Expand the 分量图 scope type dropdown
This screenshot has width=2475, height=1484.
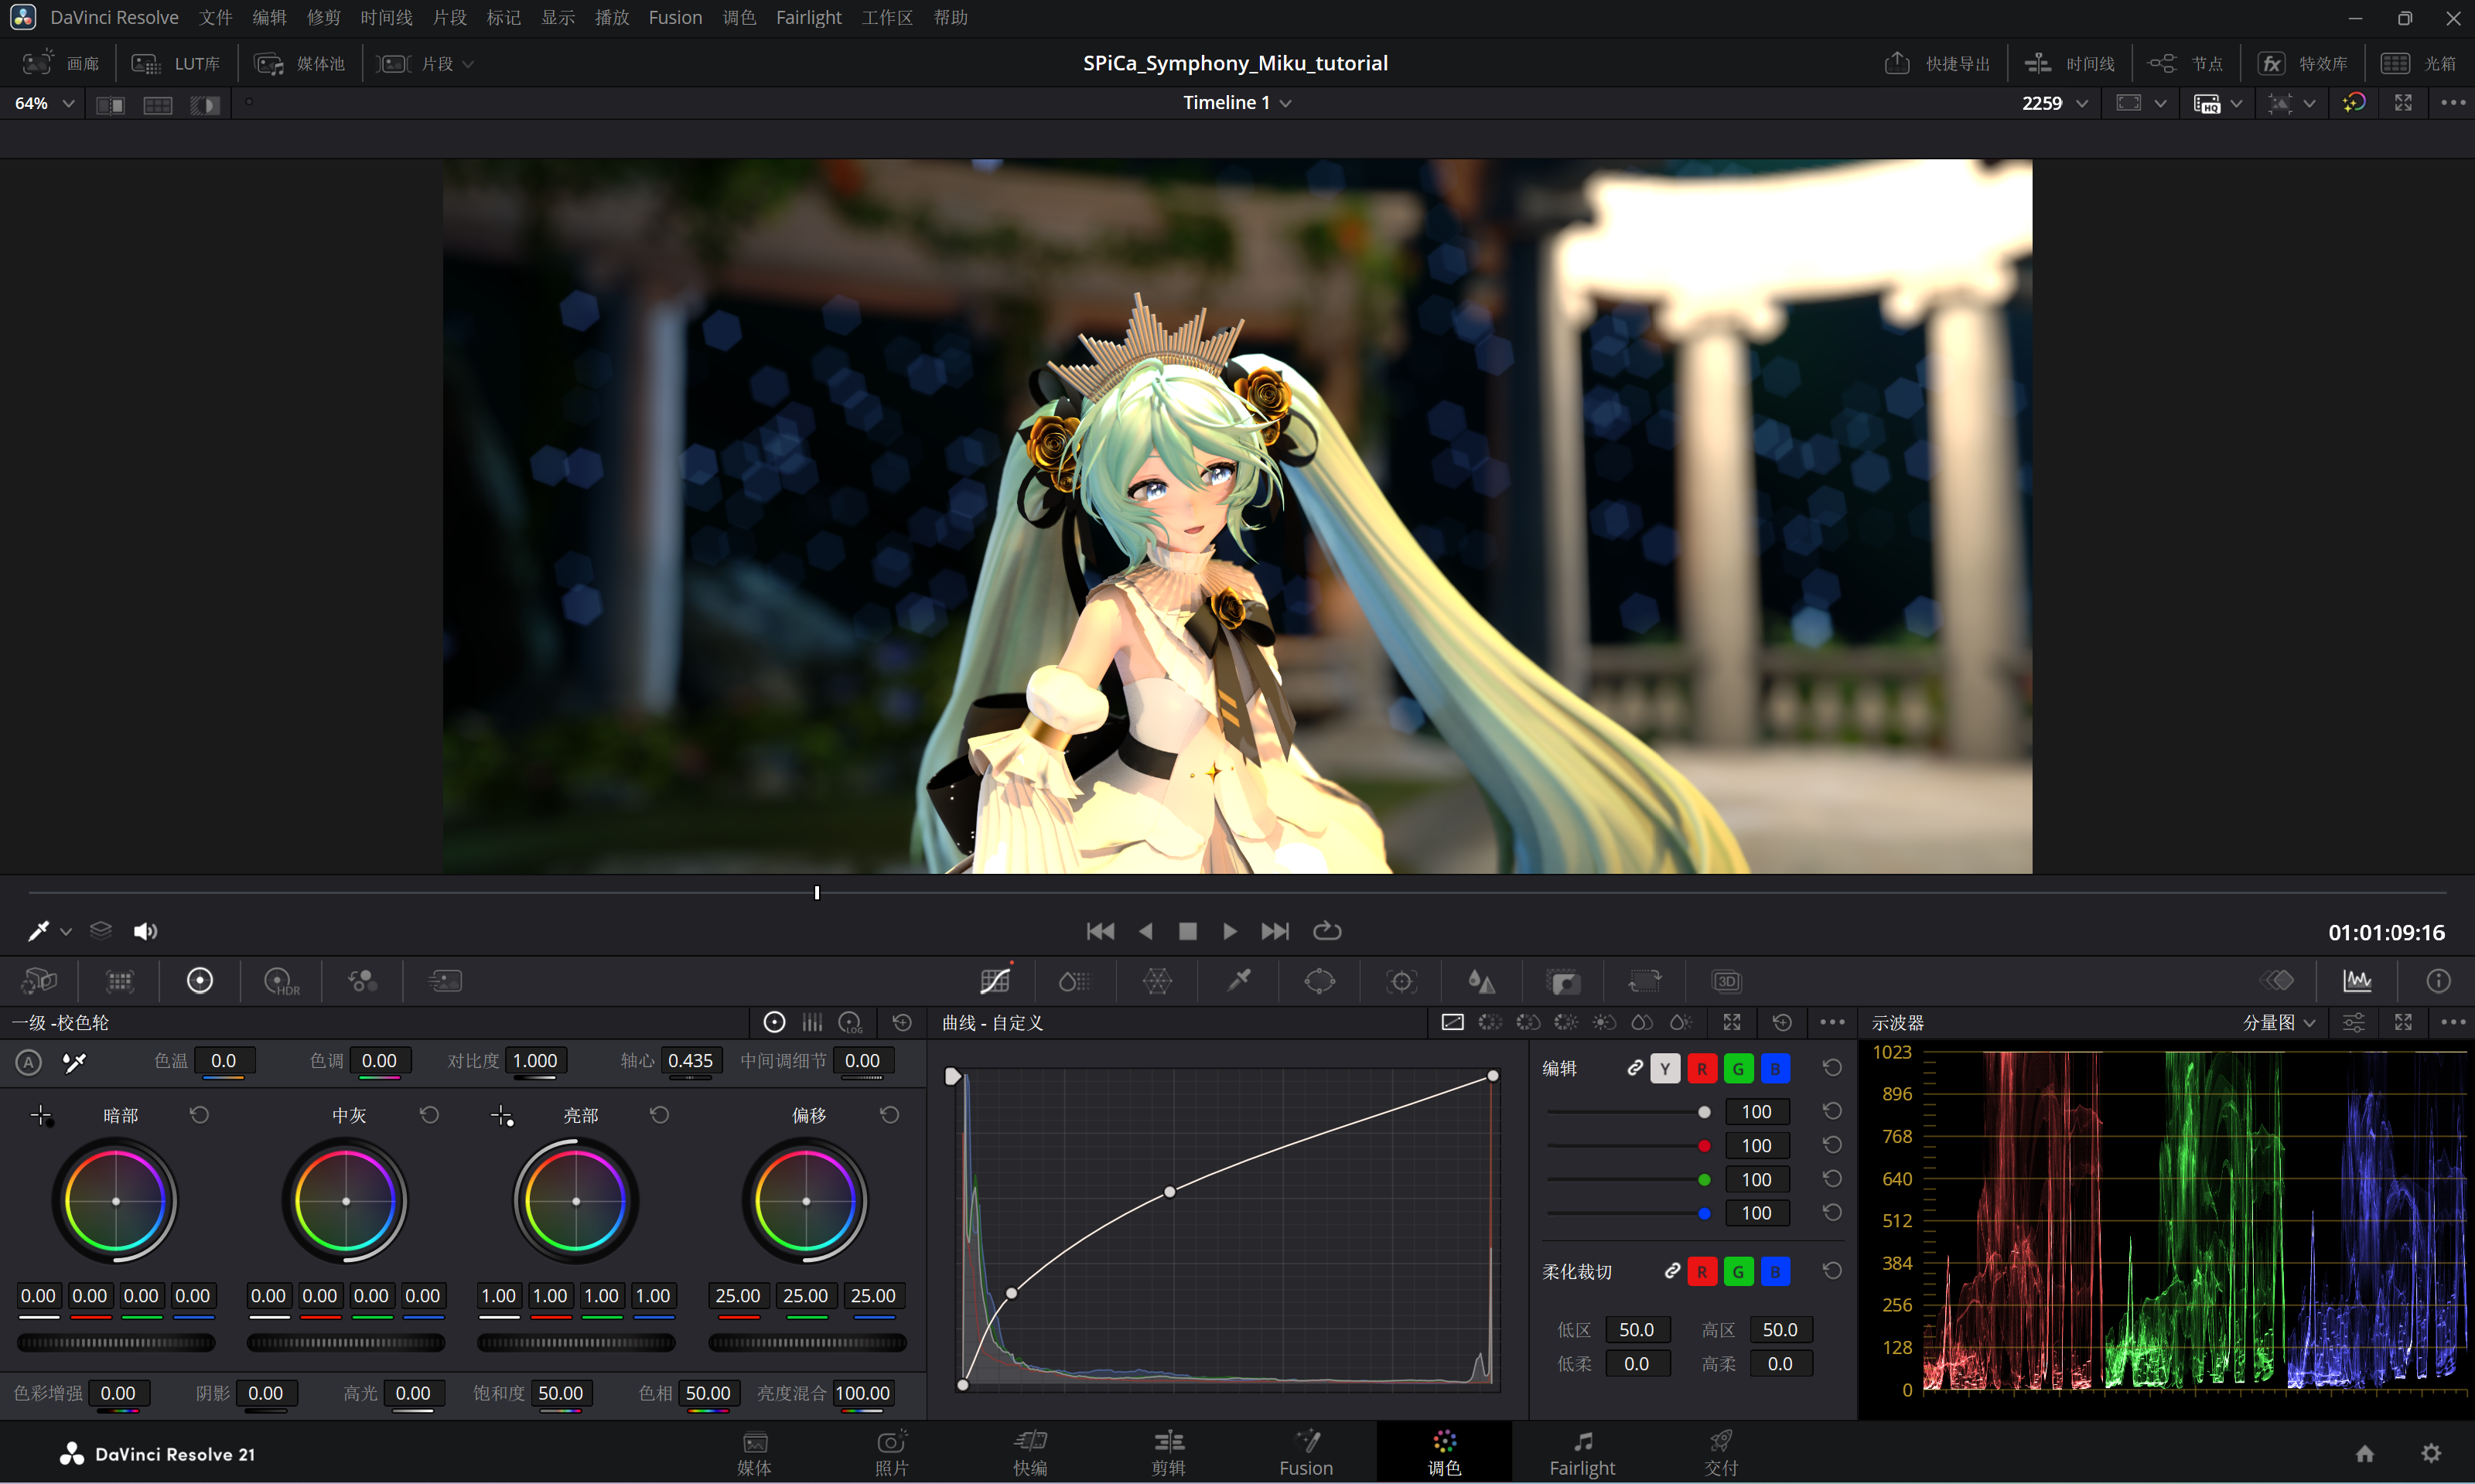pyautogui.click(x=2278, y=1022)
